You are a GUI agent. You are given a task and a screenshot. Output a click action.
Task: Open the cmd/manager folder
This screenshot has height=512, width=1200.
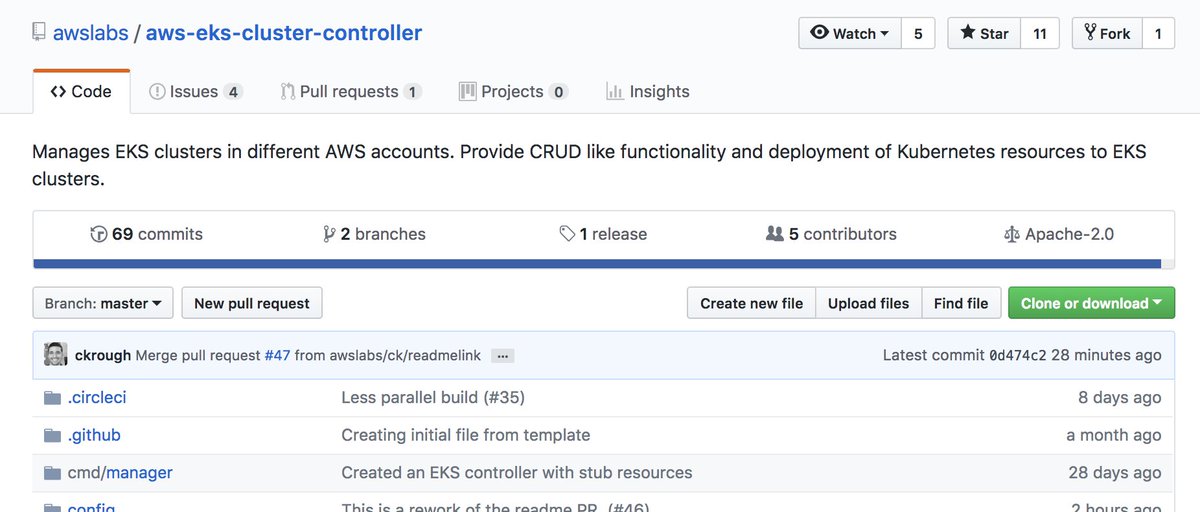pyautogui.click(x=120, y=472)
